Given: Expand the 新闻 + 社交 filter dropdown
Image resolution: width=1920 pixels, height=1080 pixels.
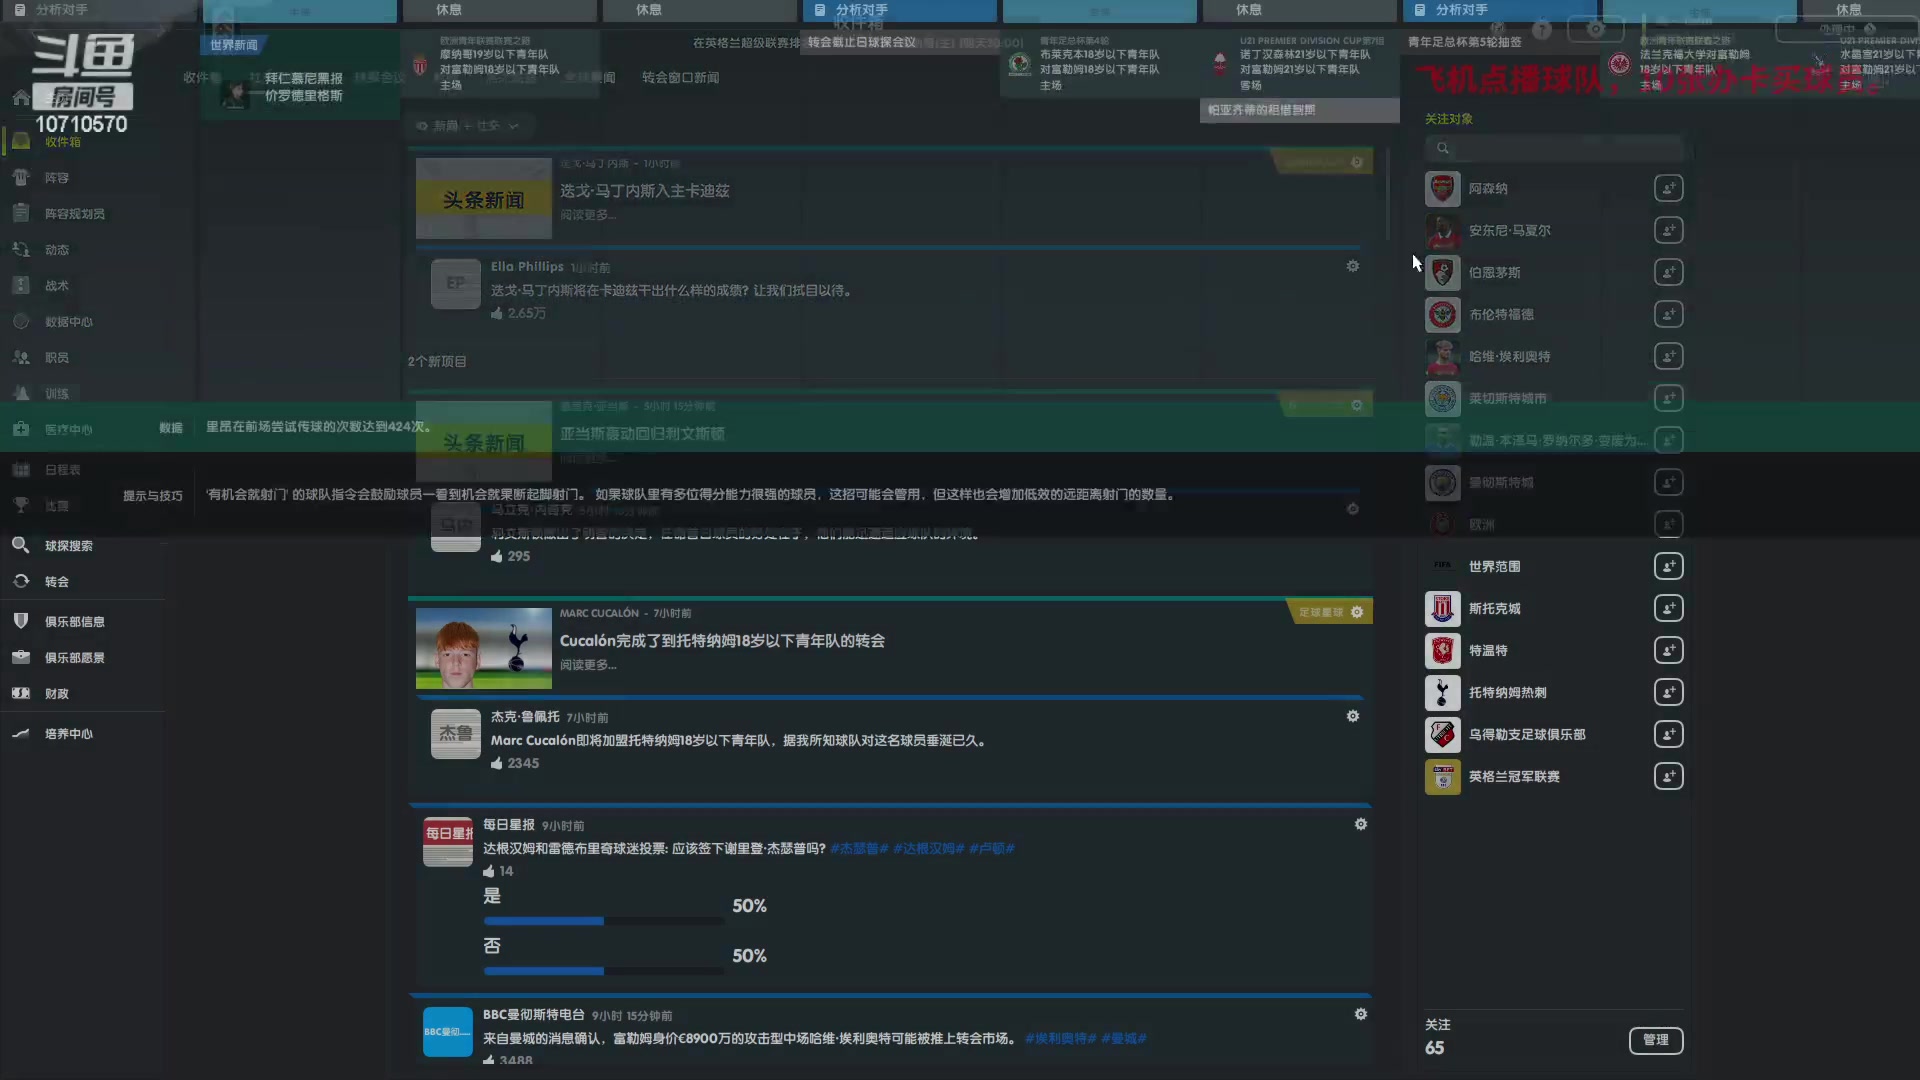Looking at the screenshot, I should (468, 126).
